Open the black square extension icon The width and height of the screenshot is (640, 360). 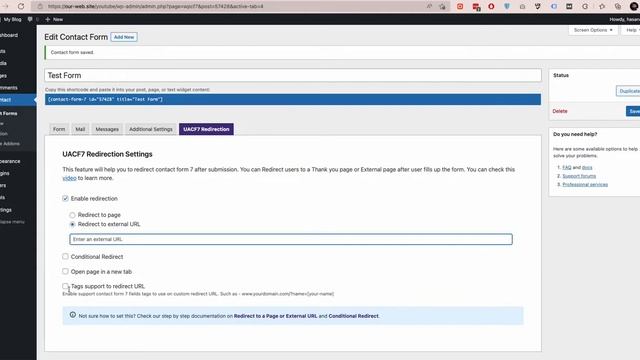pyautogui.click(x=569, y=6)
